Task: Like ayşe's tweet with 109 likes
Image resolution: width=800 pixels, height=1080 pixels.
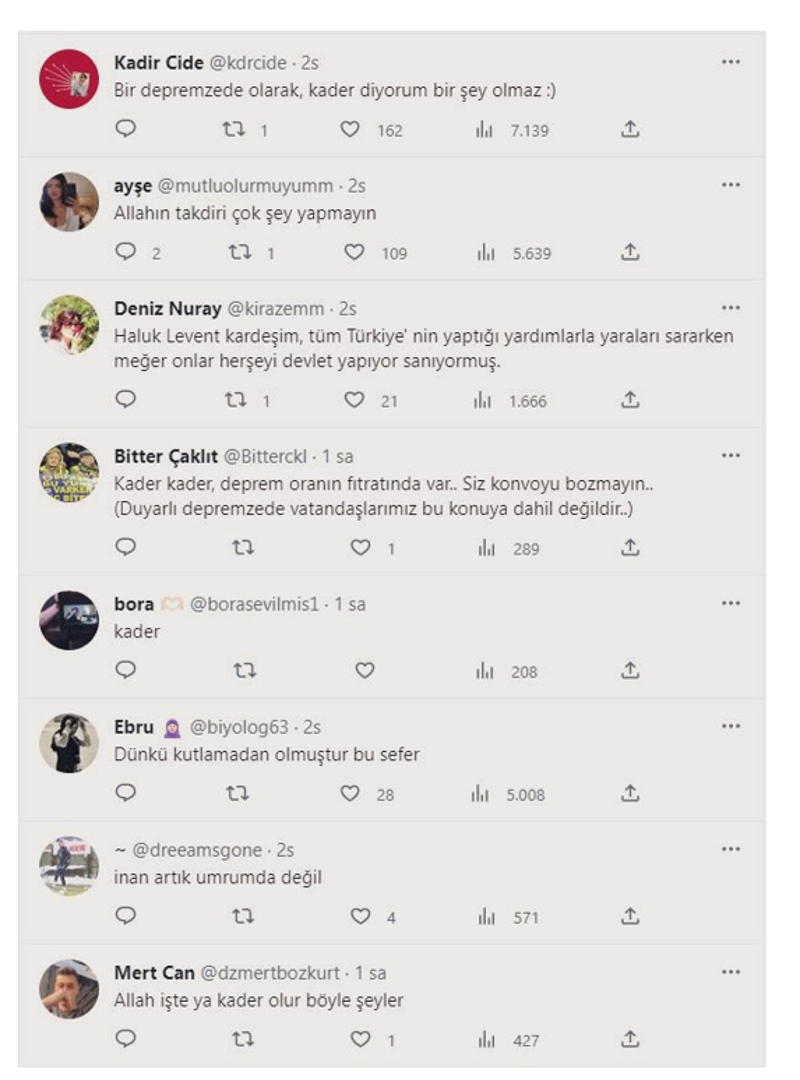Action: [x=354, y=253]
